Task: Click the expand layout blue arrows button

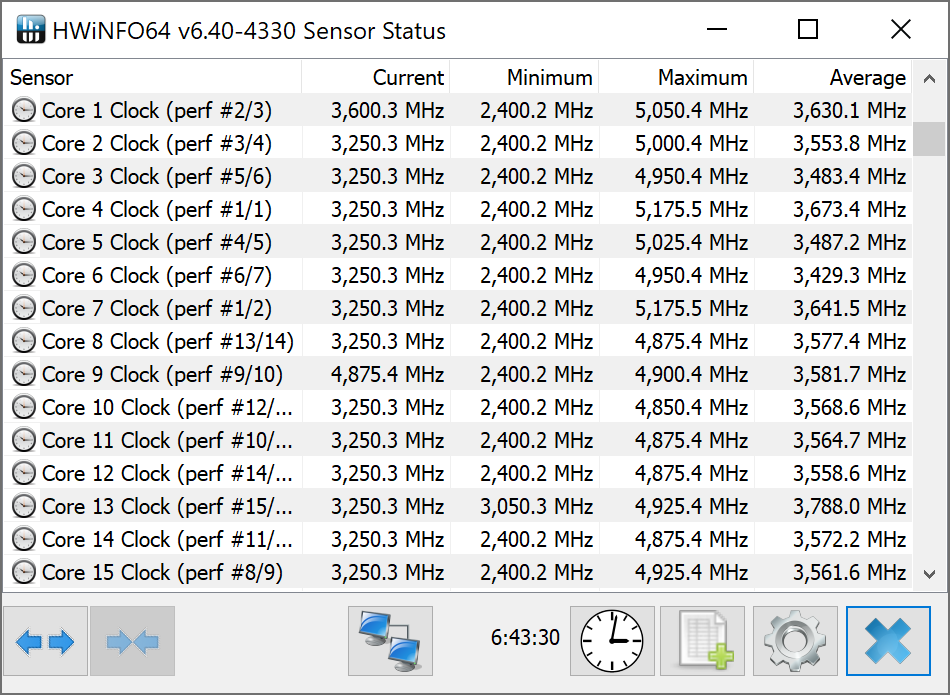Action: [45, 641]
